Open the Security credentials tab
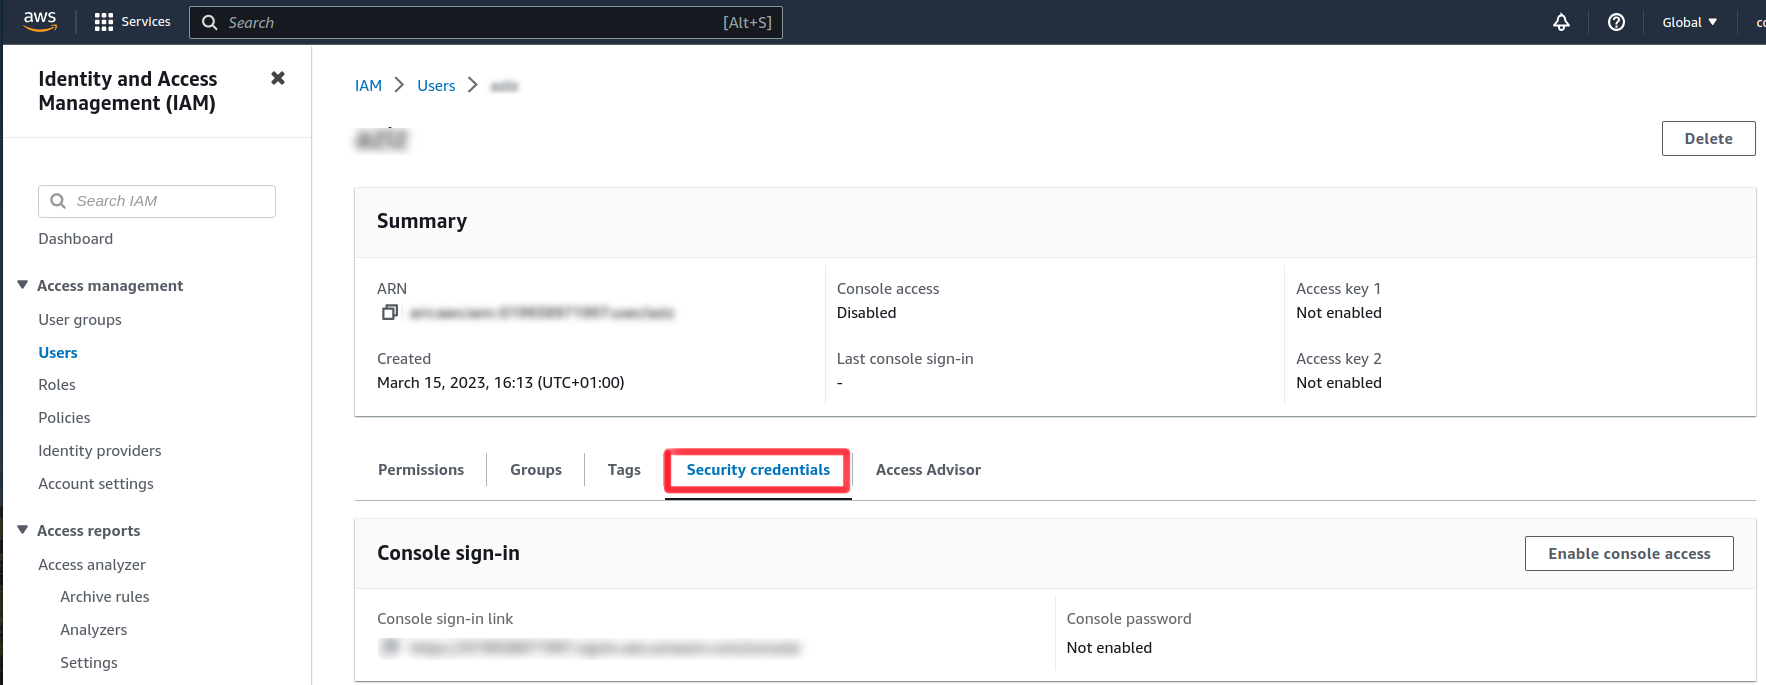 point(758,469)
